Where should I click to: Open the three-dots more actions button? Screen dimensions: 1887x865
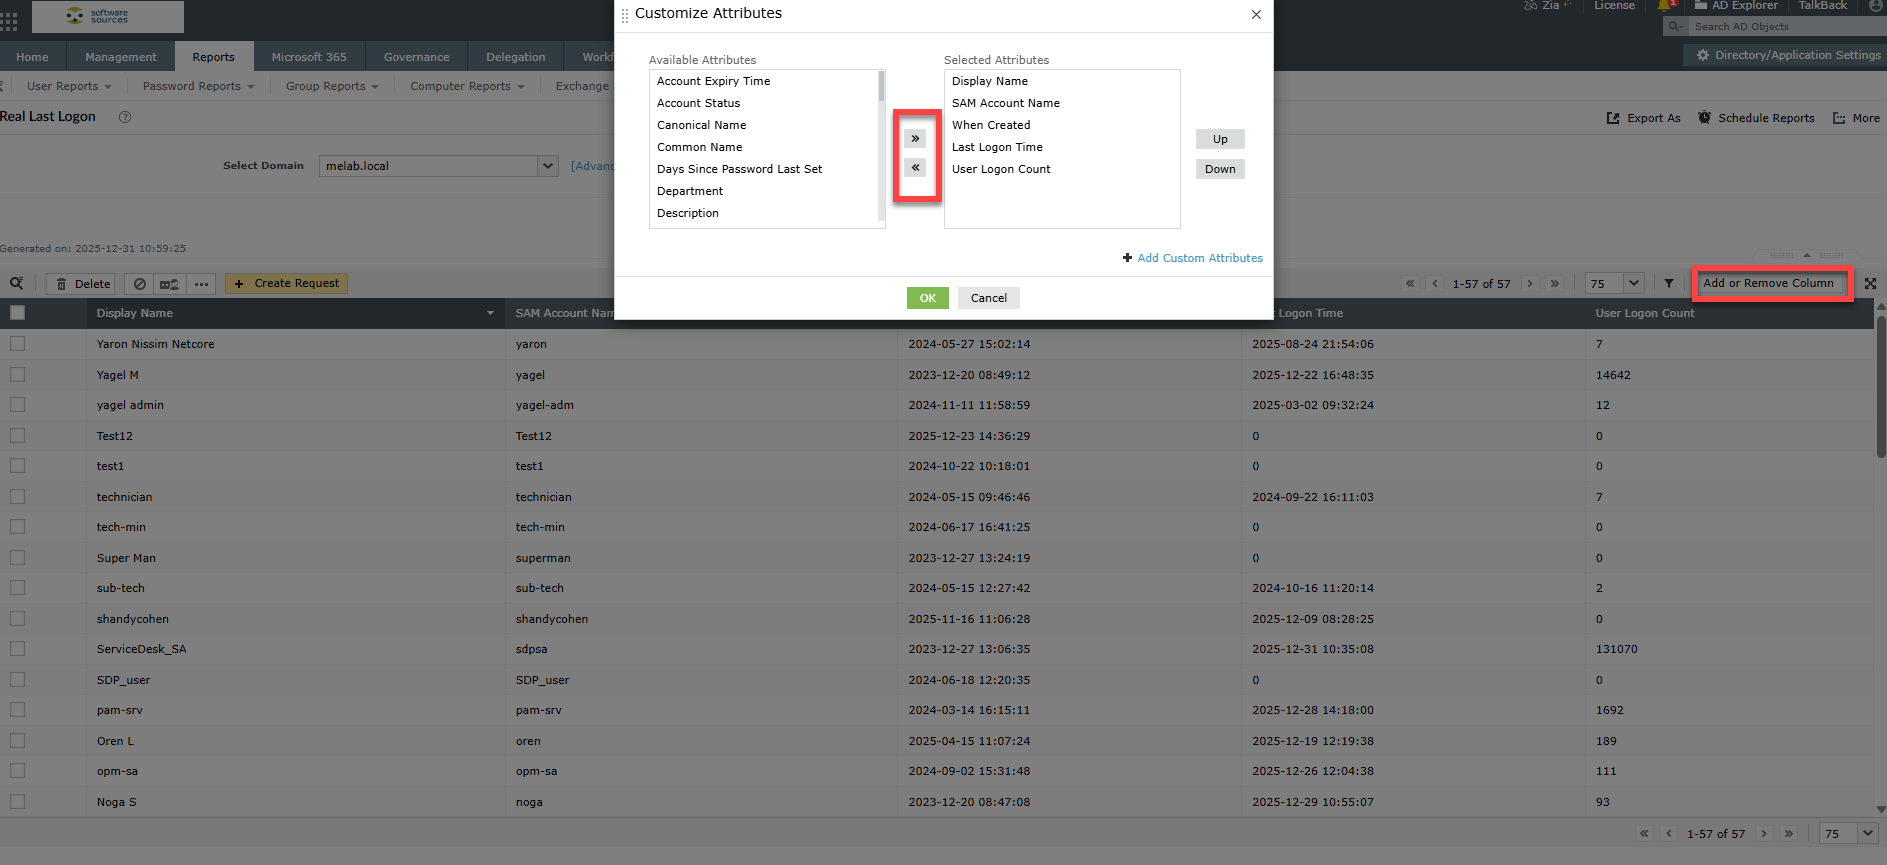(201, 284)
